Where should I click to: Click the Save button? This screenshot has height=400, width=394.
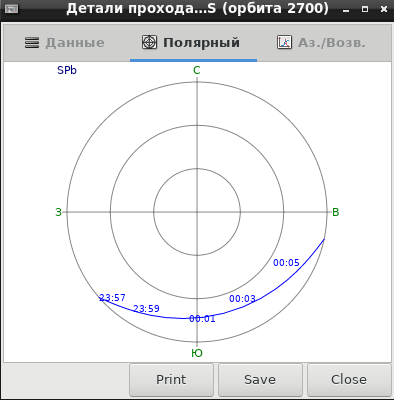tap(260, 380)
